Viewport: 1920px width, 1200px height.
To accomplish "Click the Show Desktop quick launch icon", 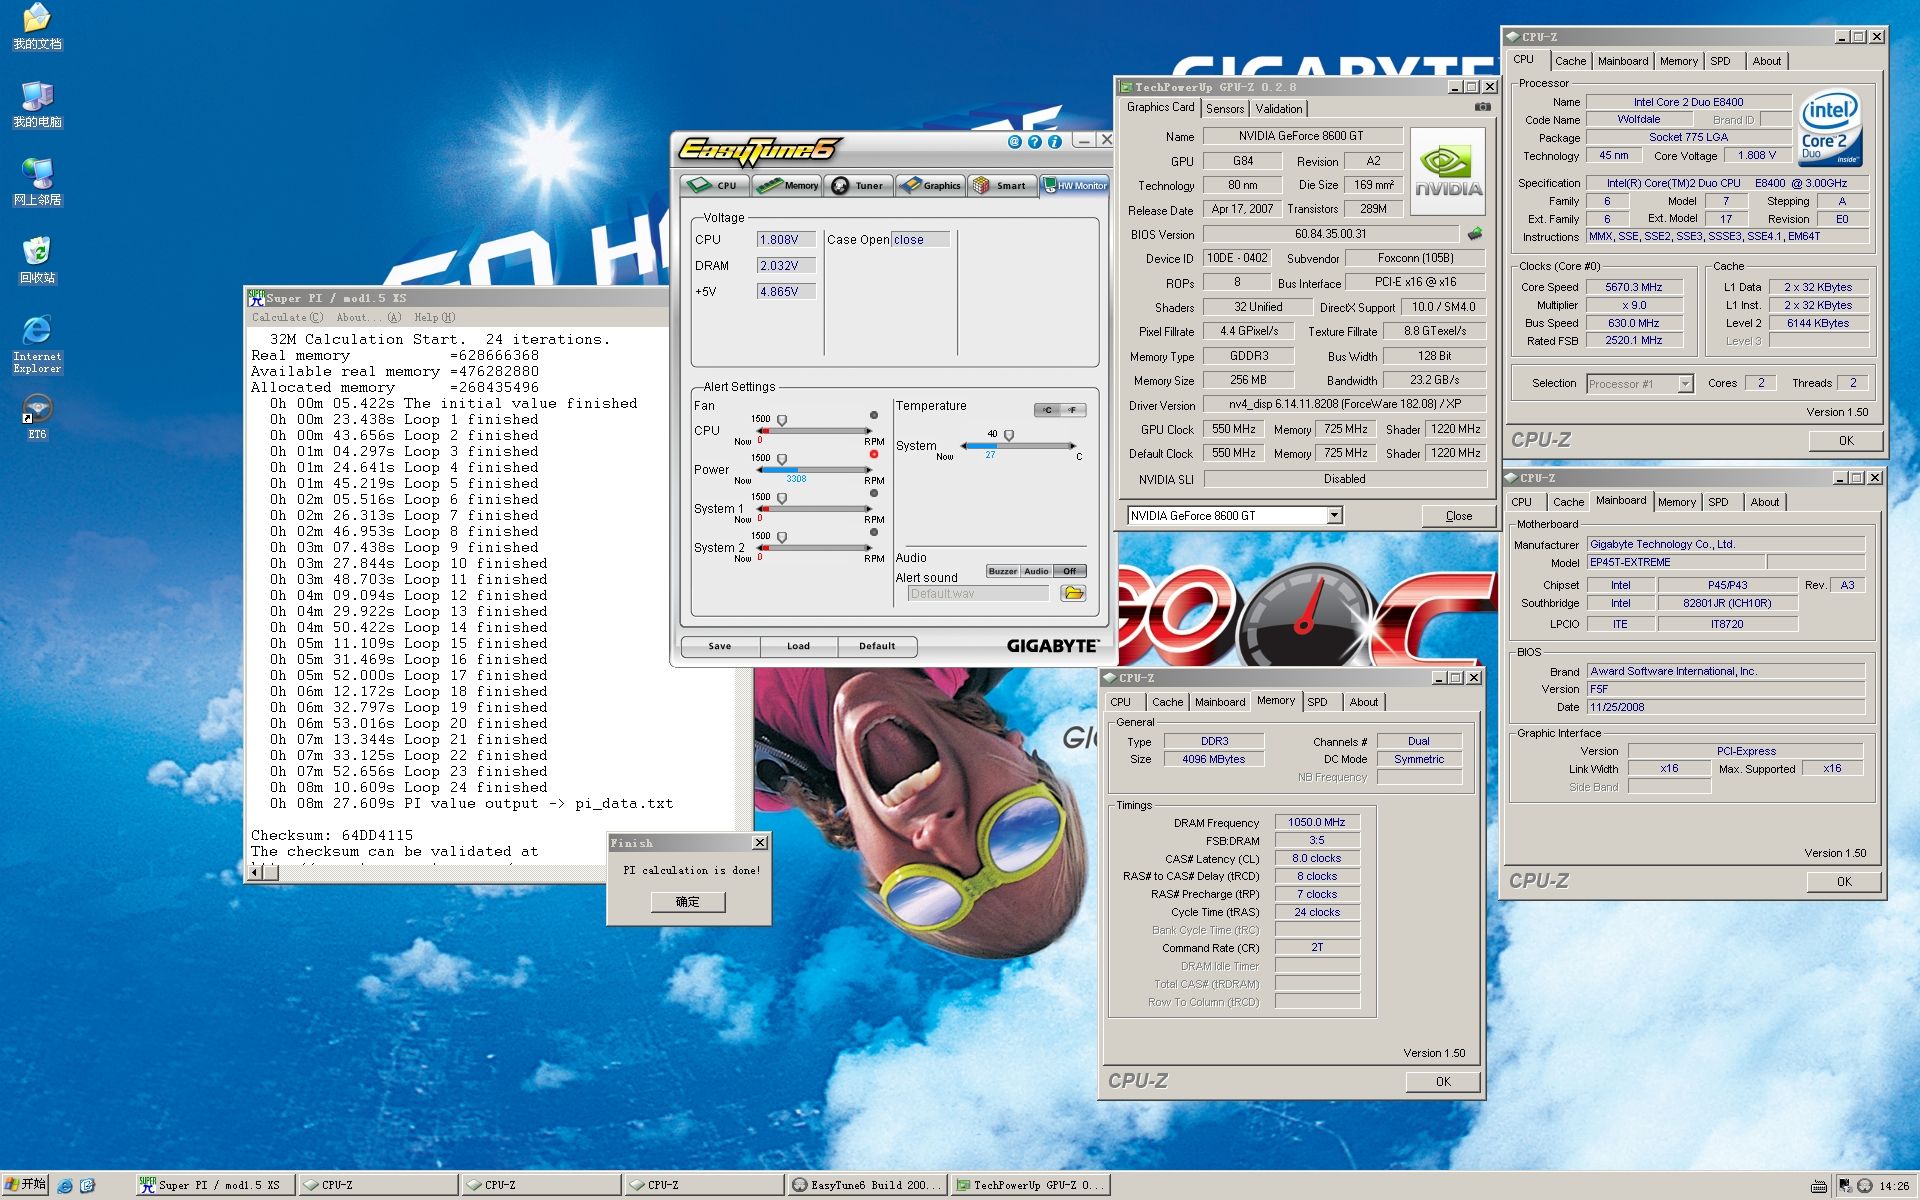I will (87, 1186).
